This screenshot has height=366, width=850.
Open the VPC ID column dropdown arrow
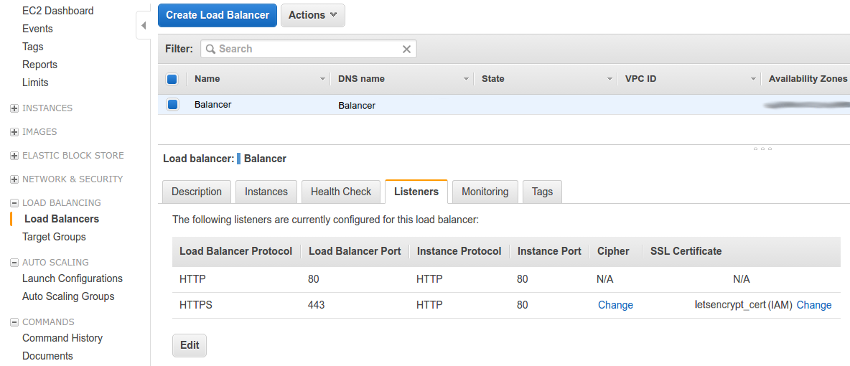(753, 79)
